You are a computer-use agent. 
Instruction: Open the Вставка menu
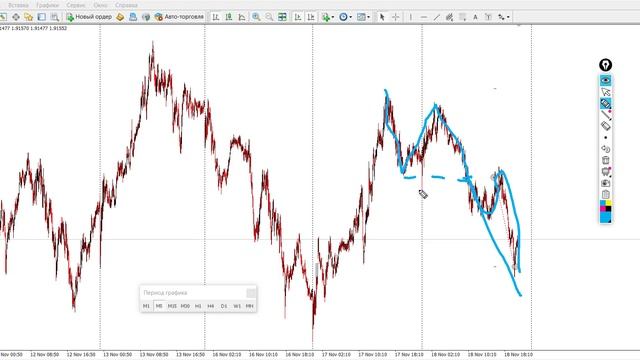click(18, 5)
